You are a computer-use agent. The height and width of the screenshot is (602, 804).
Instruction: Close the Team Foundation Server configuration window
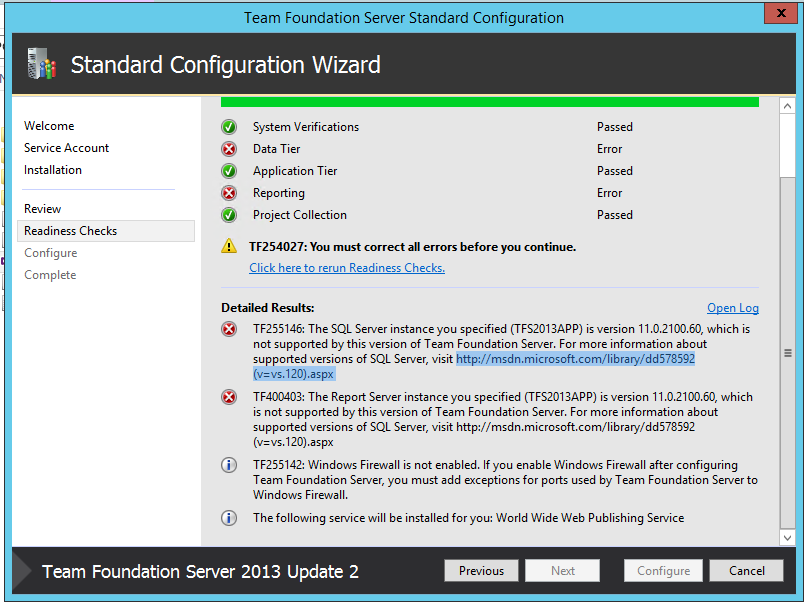pyautogui.click(x=780, y=13)
